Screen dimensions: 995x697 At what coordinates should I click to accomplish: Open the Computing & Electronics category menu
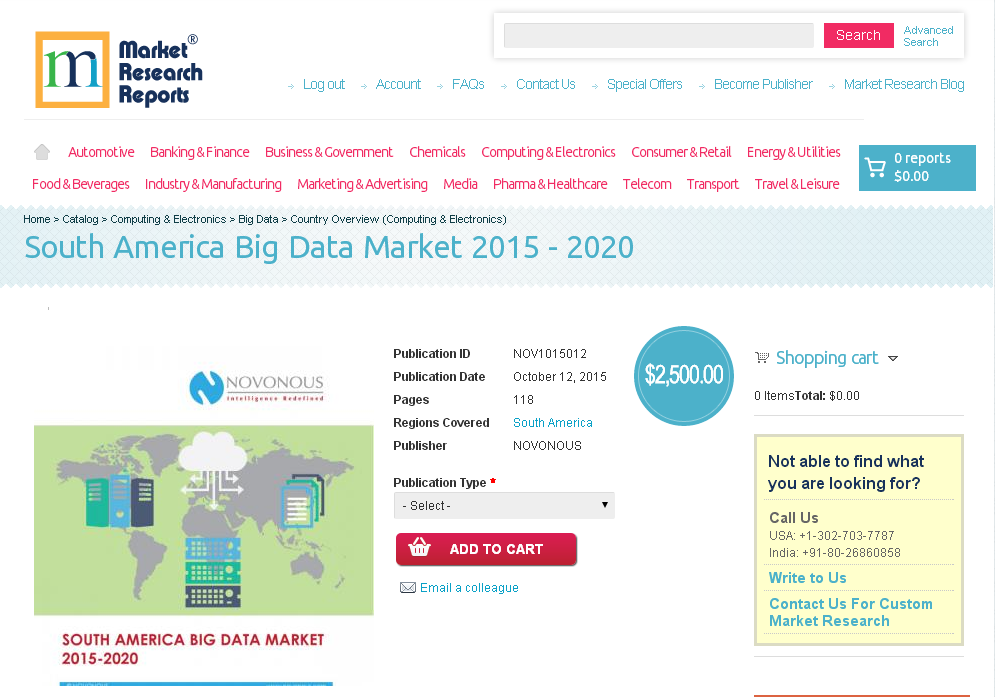point(548,152)
